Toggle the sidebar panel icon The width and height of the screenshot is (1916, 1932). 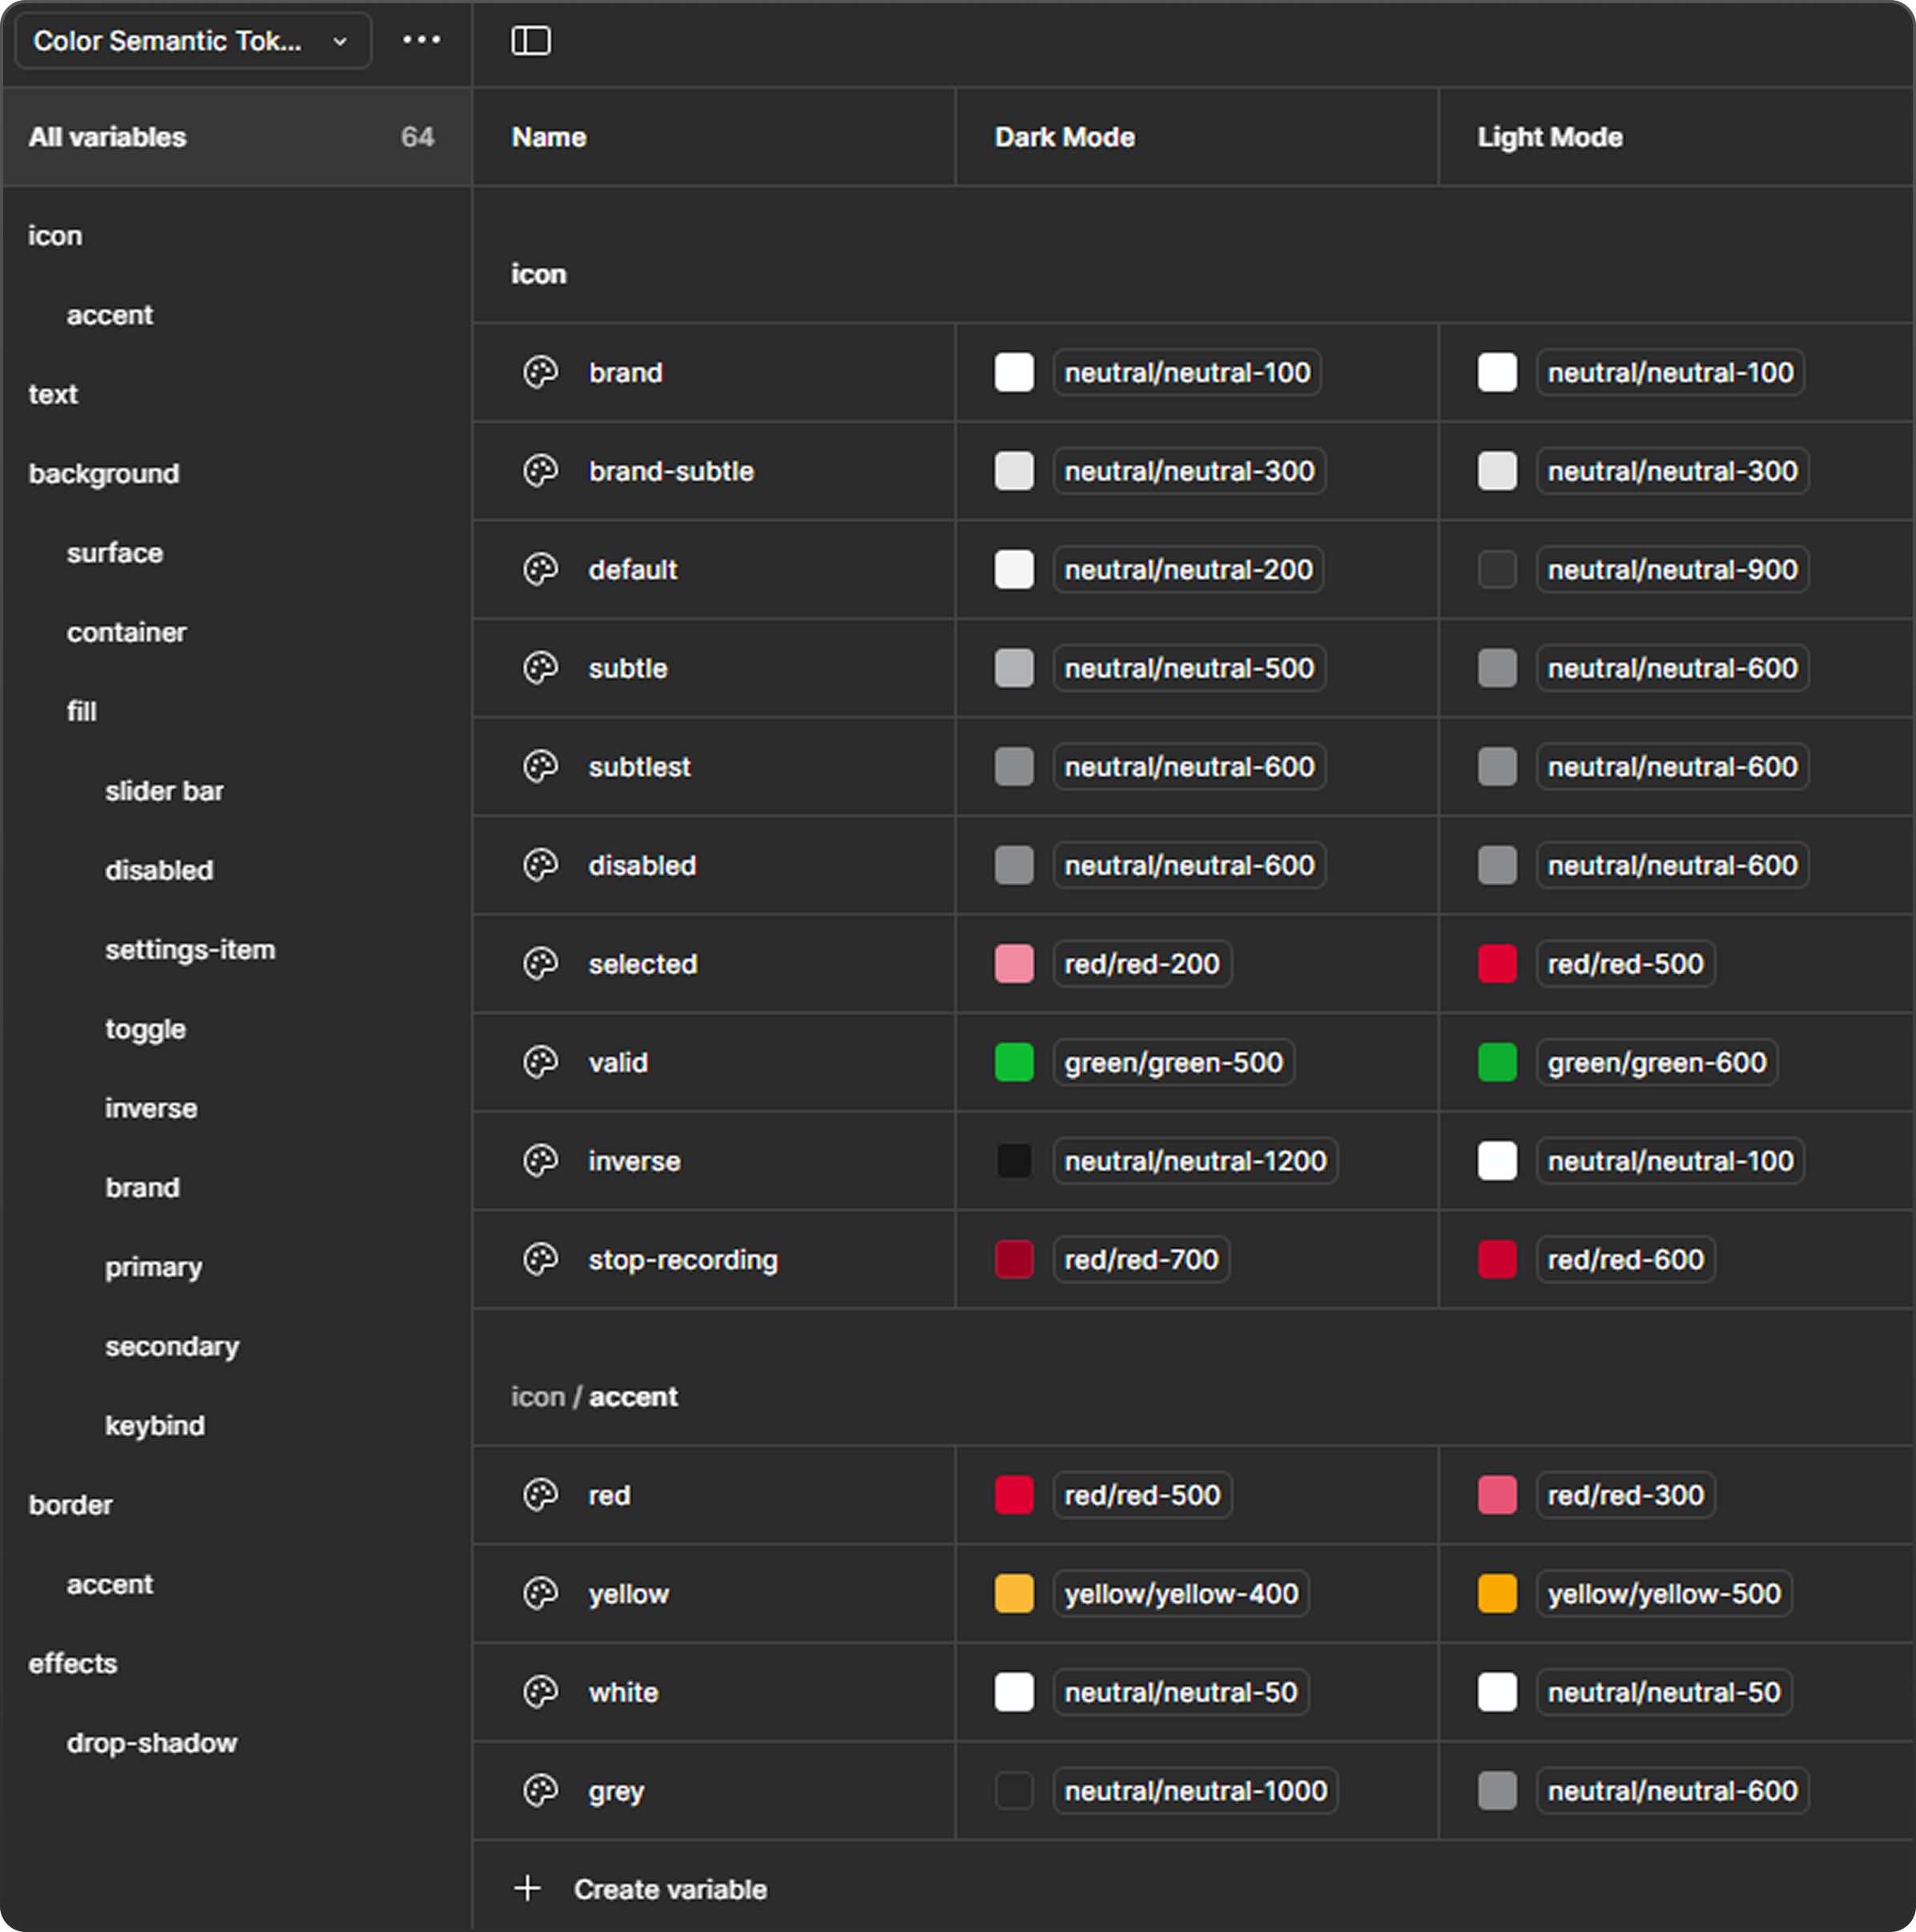(530, 41)
